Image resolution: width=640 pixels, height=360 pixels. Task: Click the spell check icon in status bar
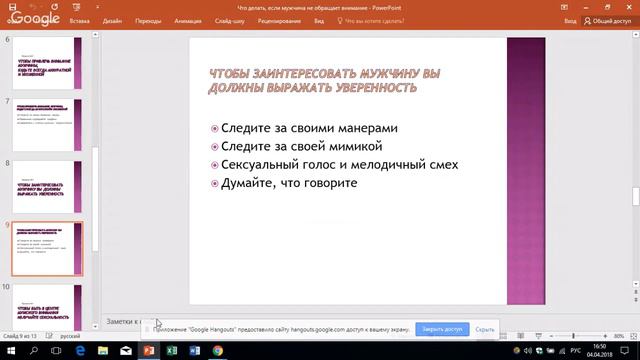click(x=49, y=336)
